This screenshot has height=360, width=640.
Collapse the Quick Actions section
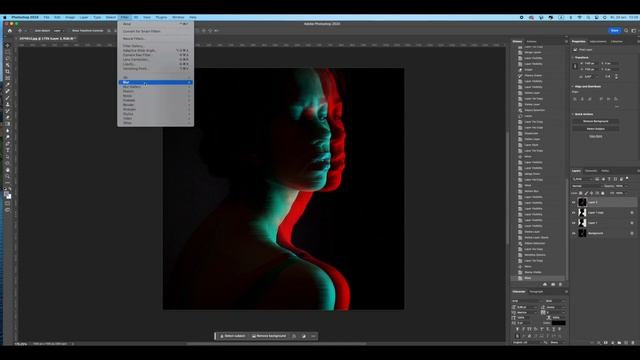point(573,114)
